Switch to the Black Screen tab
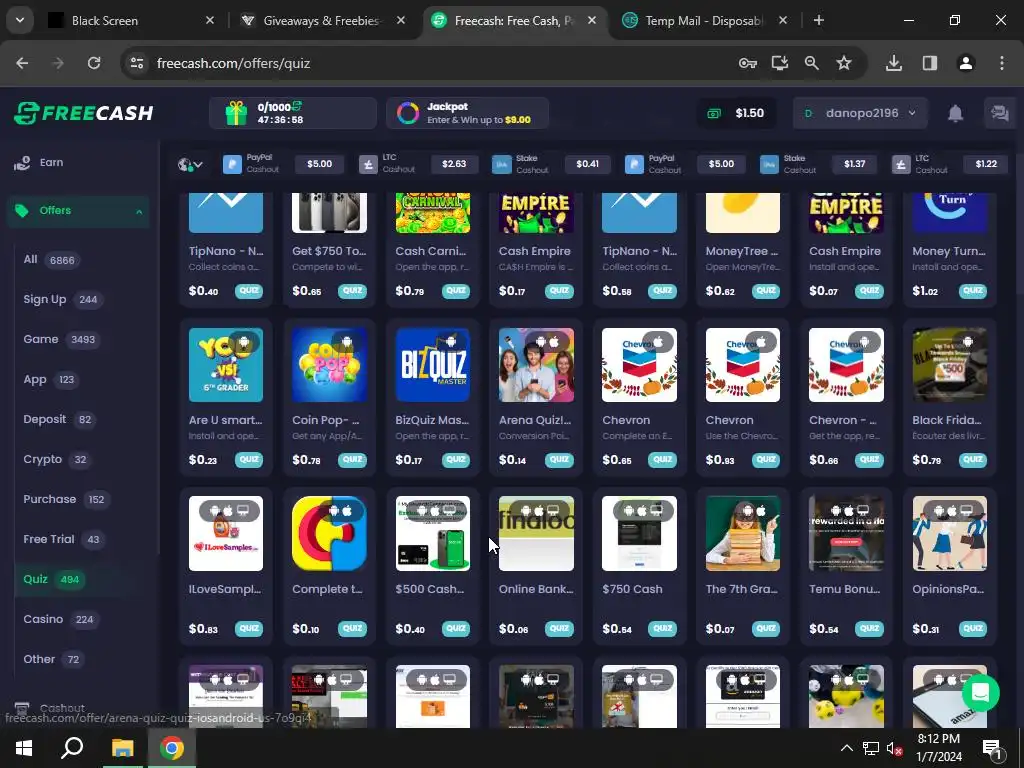Image resolution: width=1024 pixels, height=768 pixels. tap(129, 21)
